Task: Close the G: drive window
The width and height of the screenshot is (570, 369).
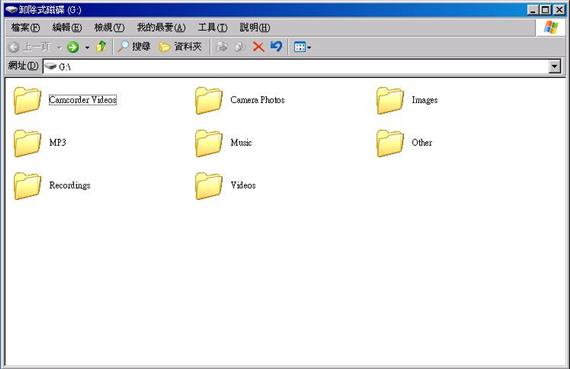Action: click(559, 10)
